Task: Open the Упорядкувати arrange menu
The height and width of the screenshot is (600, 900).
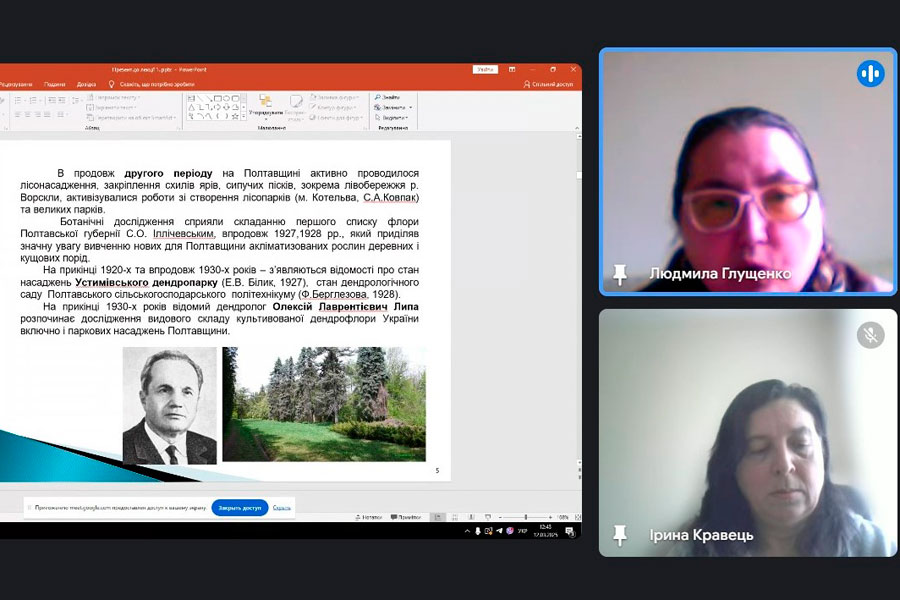Action: (266, 107)
